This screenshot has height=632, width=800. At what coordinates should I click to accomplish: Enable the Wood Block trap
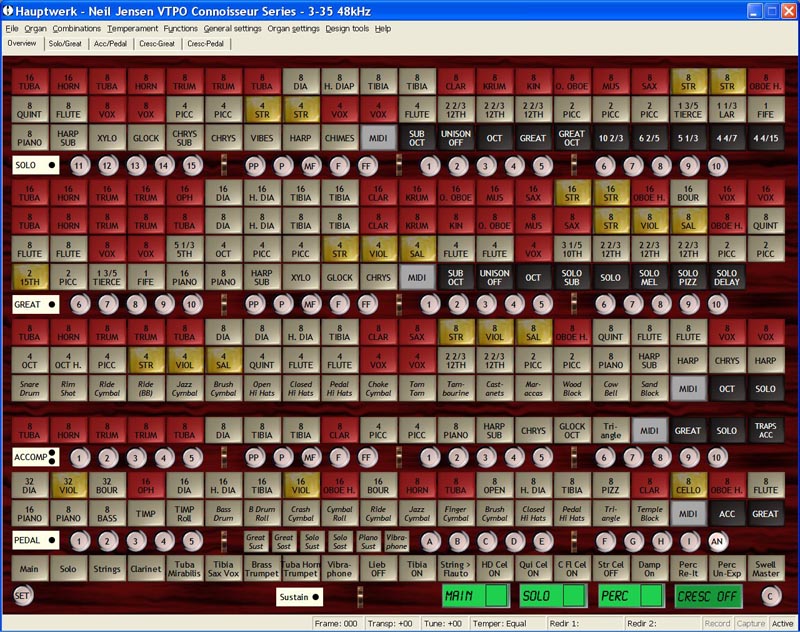571,388
